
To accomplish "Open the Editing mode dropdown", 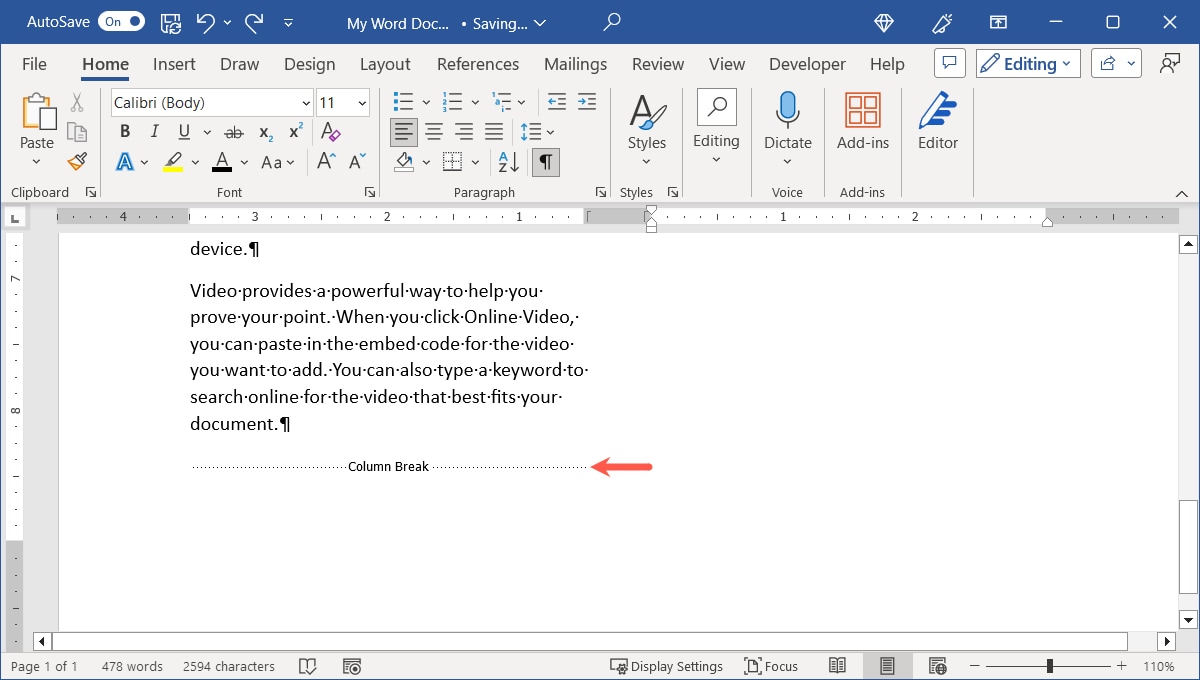I will coord(1027,63).
